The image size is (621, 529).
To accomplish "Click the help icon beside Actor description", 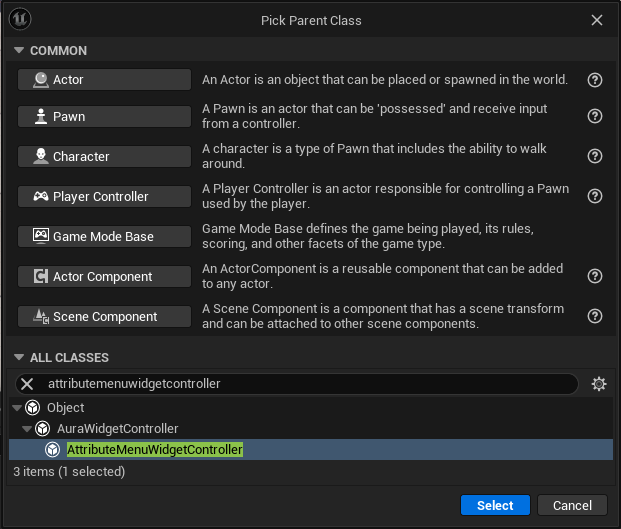I will (595, 80).
